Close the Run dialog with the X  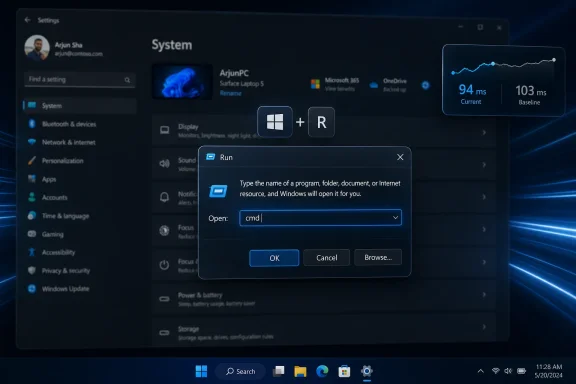(x=400, y=157)
